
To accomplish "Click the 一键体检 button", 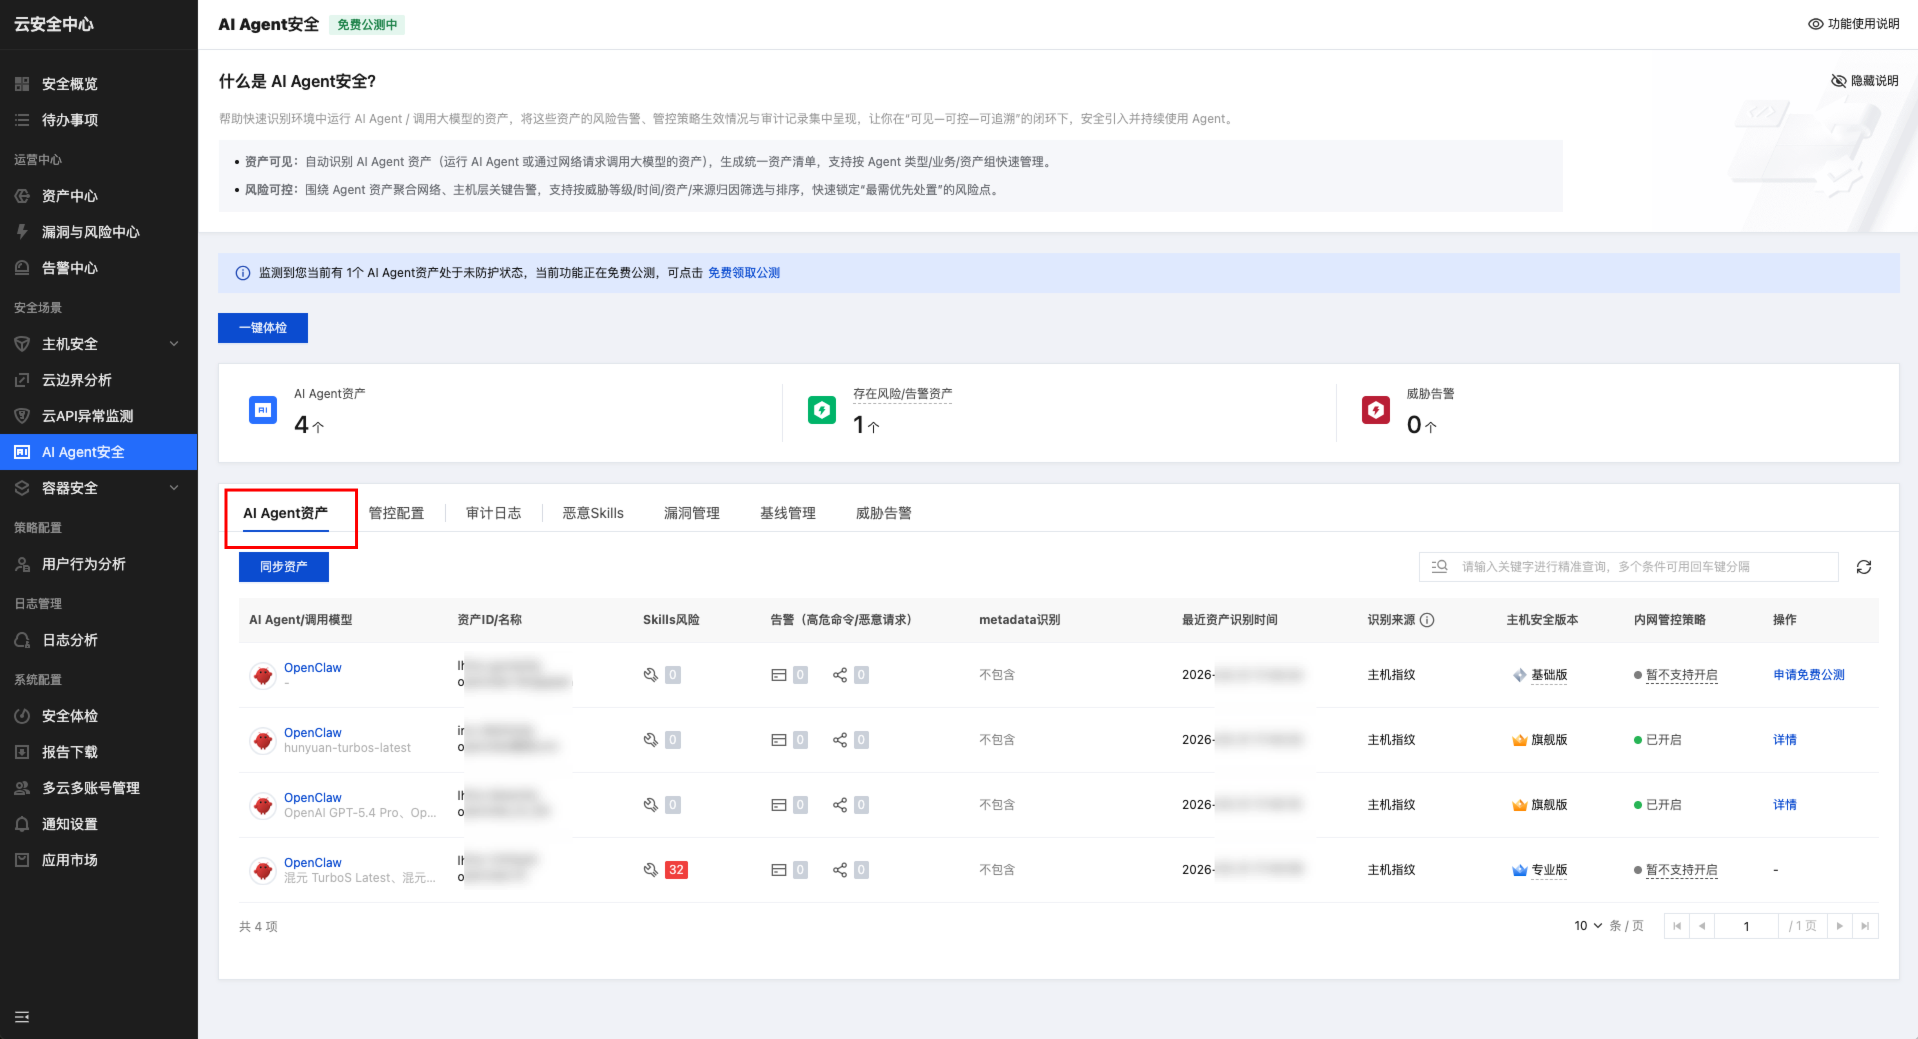I will [x=263, y=328].
